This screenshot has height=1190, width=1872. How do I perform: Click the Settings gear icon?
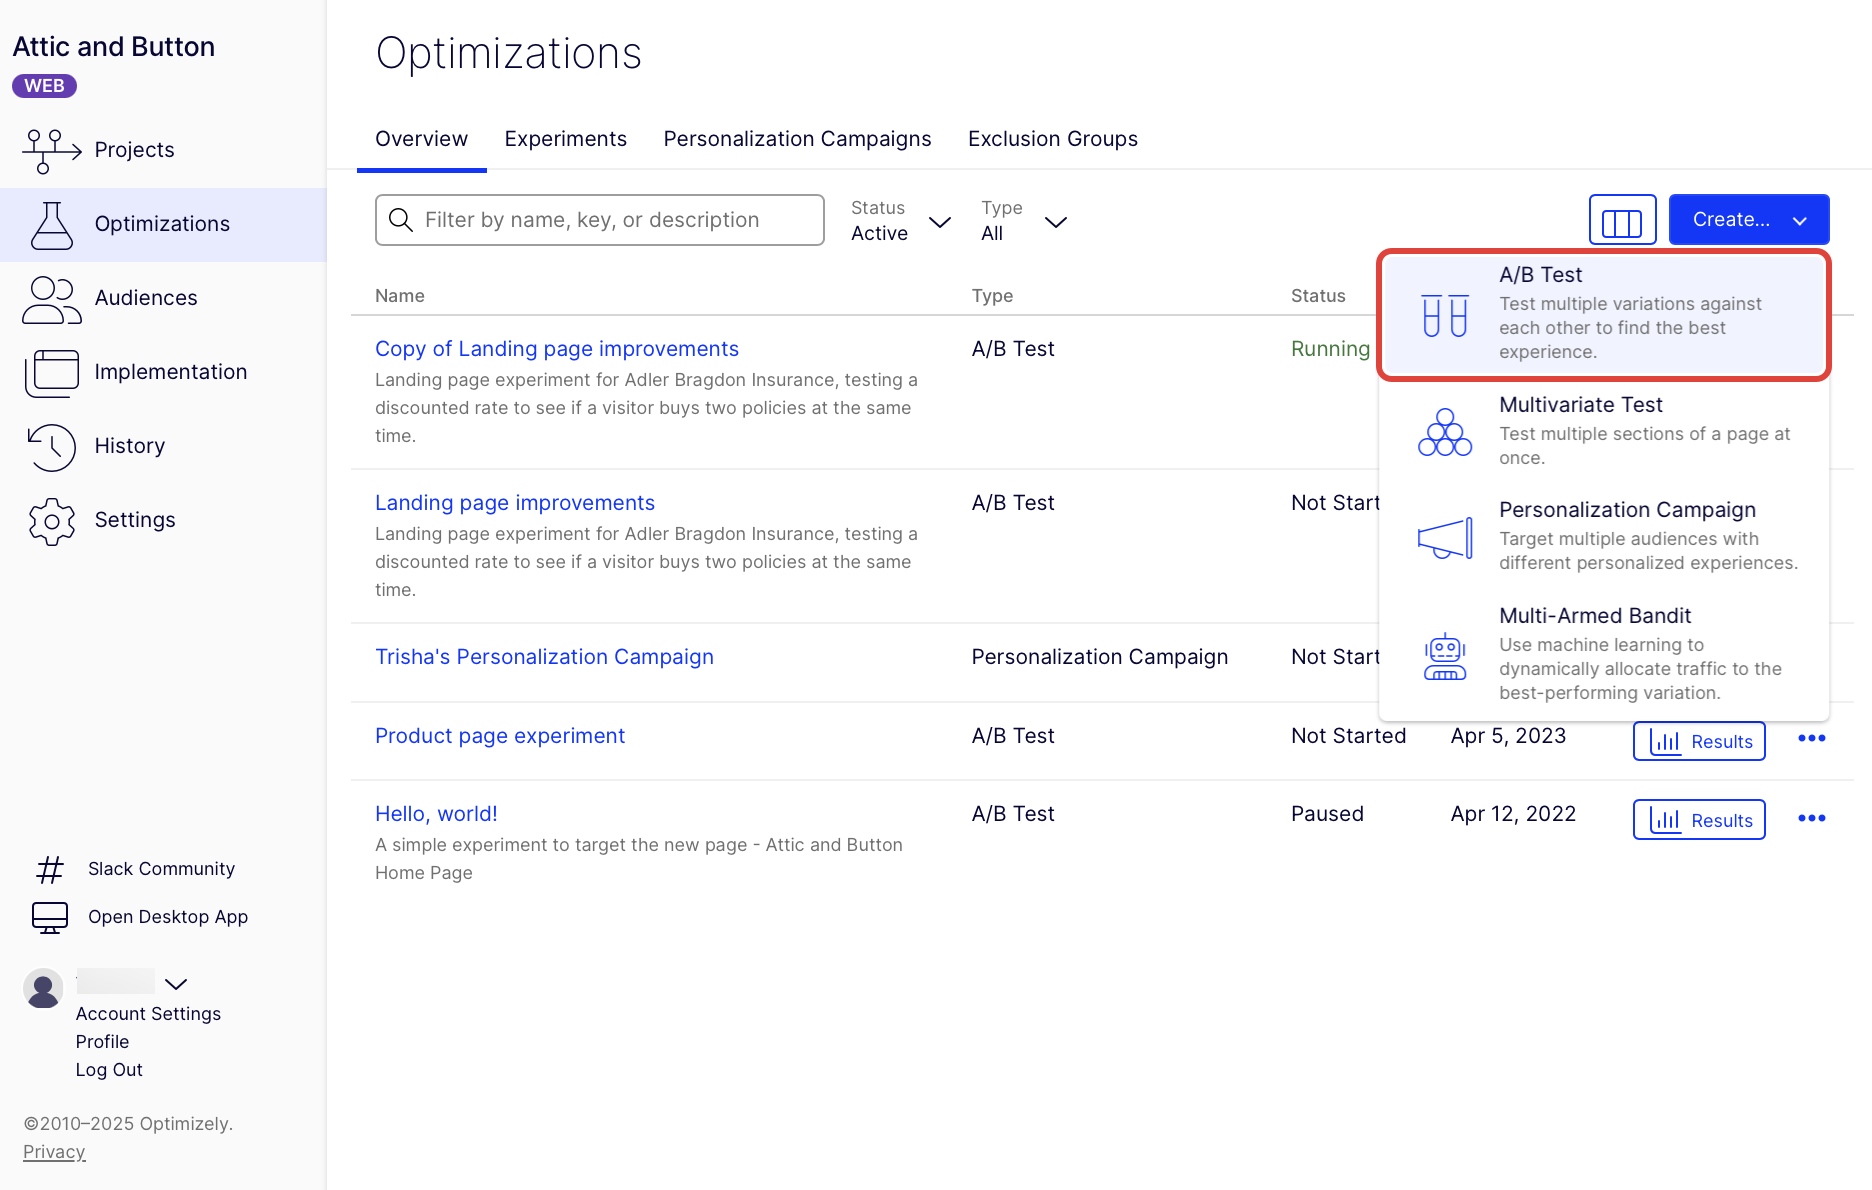pyautogui.click(x=51, y=521)
